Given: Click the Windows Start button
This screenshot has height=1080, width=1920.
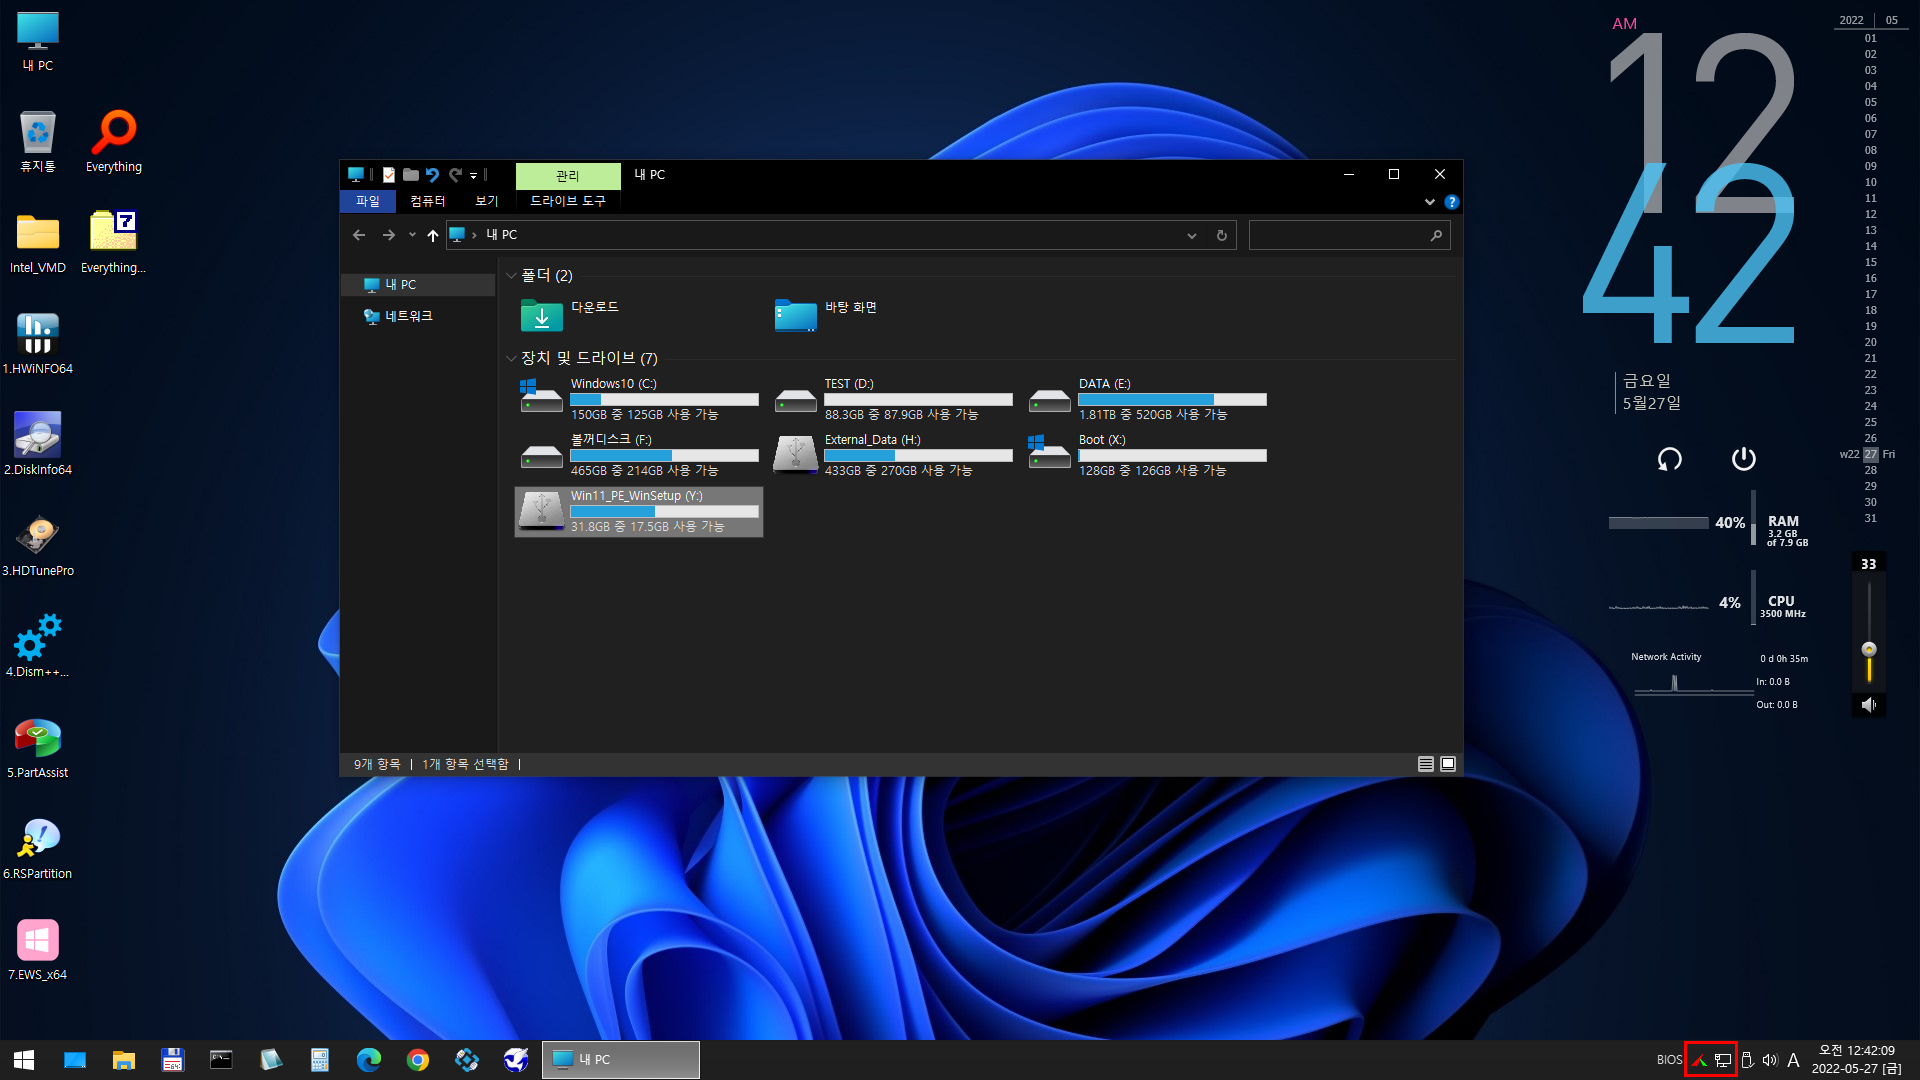Looking at the screenshot, I should pyautogui.click(x=24, y=1060).
